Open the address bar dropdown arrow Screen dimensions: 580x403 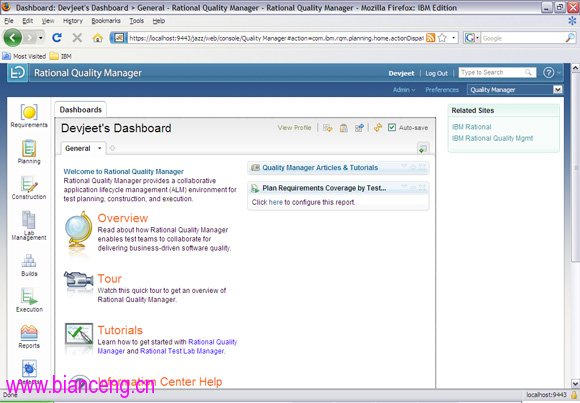(x=453, y=38)
